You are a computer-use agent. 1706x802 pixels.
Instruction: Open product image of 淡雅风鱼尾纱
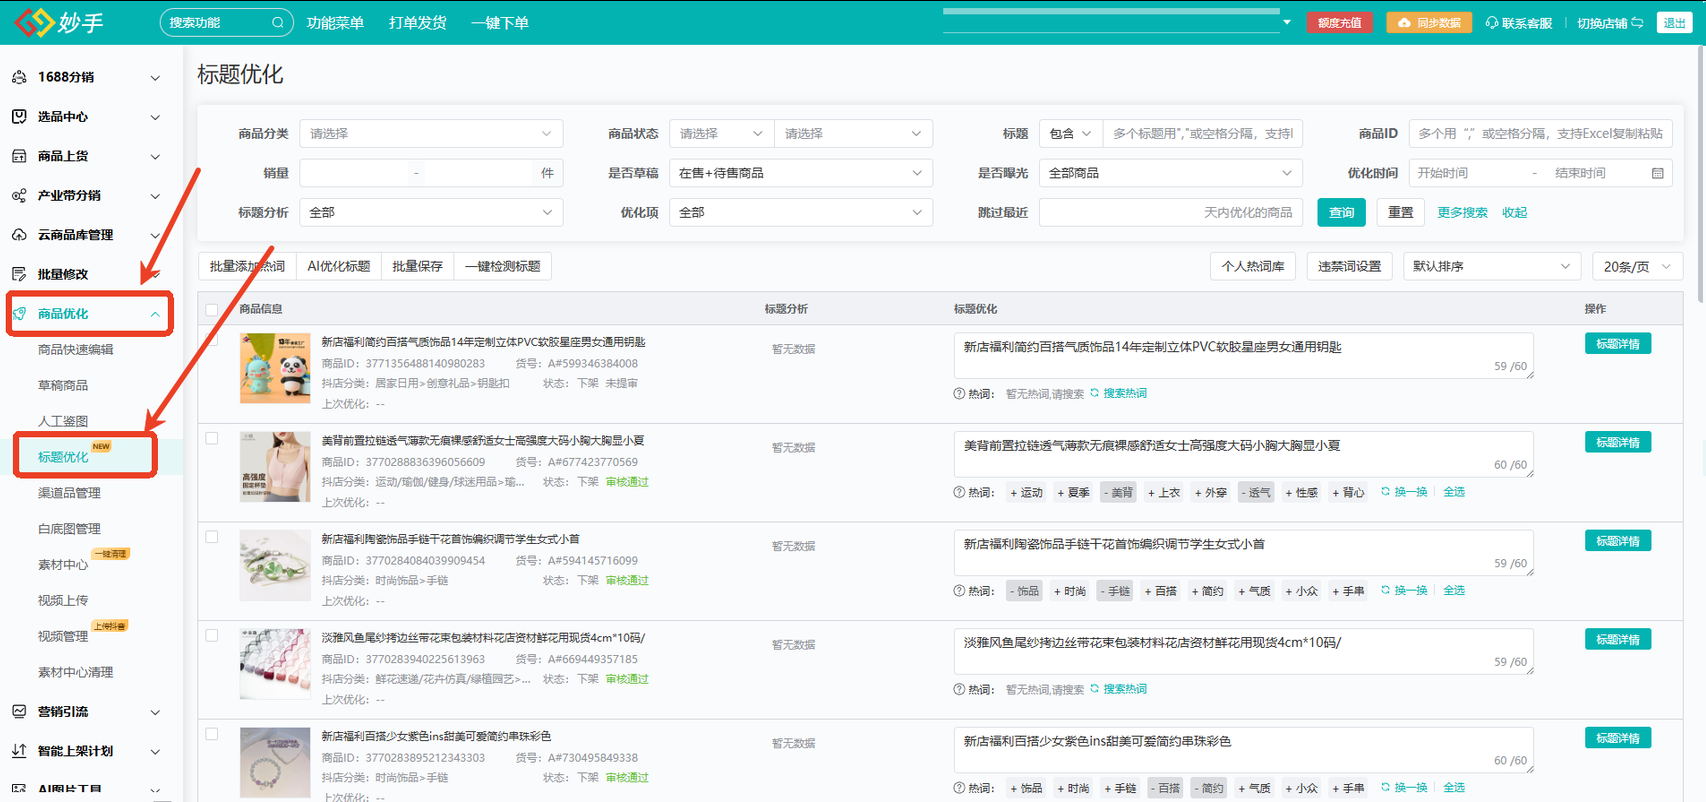pyautogui.click(x=275, y=664)
